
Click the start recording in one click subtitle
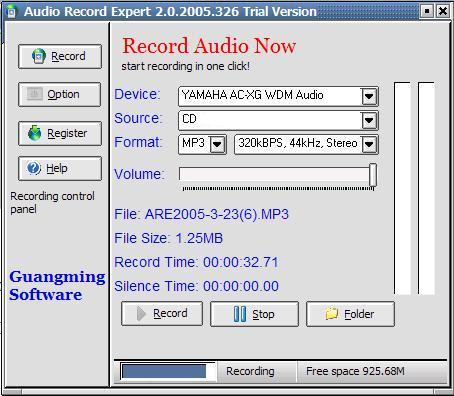[185, 66]
